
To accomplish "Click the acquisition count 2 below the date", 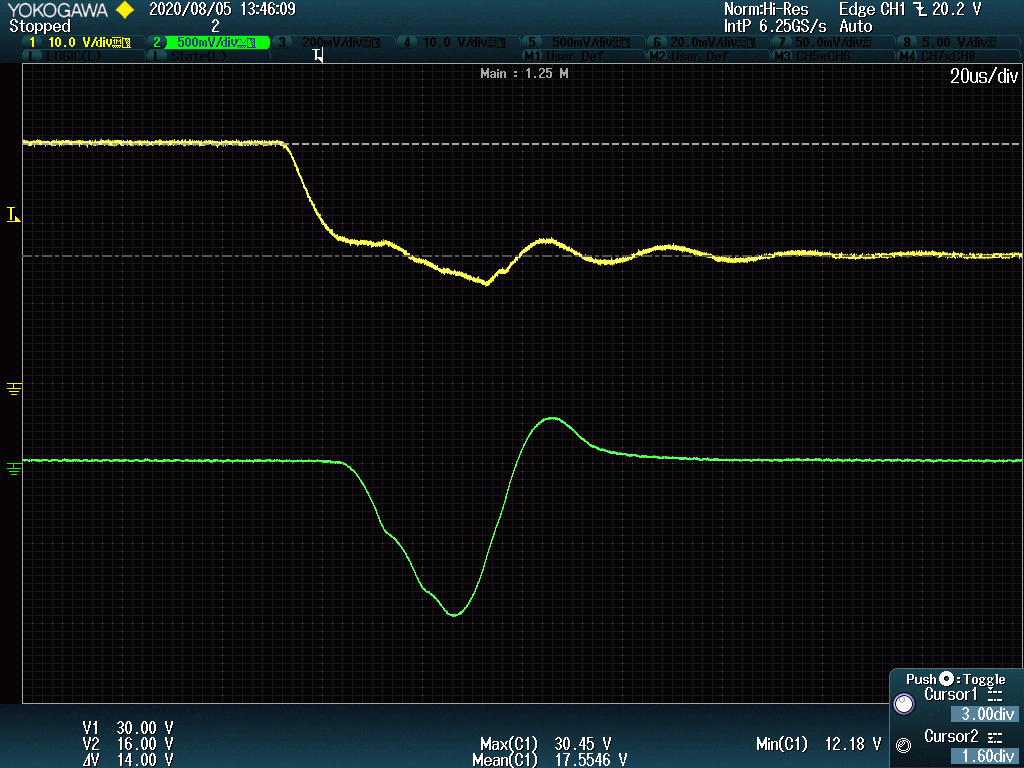I will (x=216, y=27).
